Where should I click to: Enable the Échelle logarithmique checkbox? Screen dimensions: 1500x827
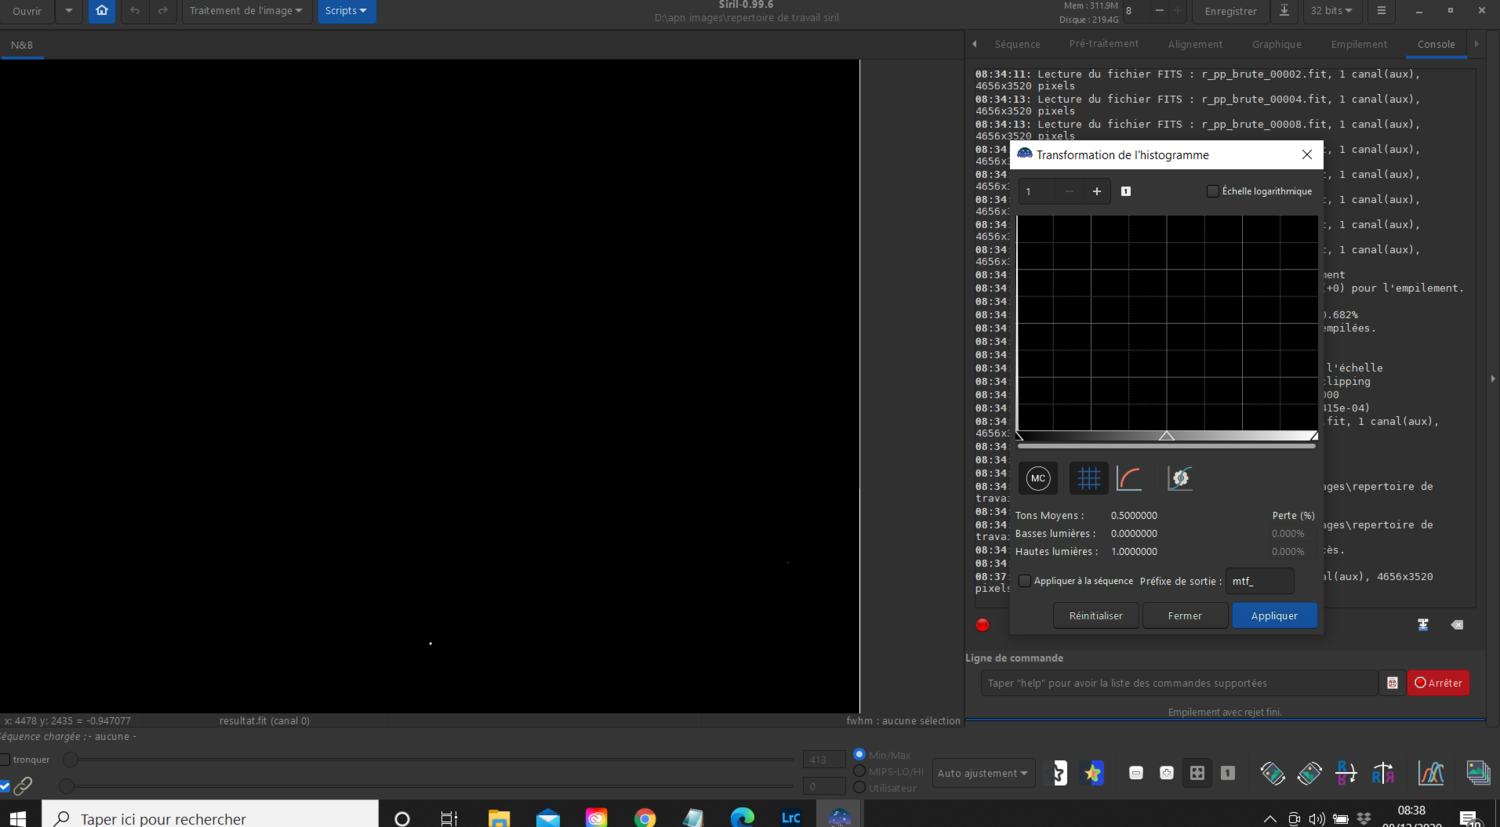(x=1213, y=191)
